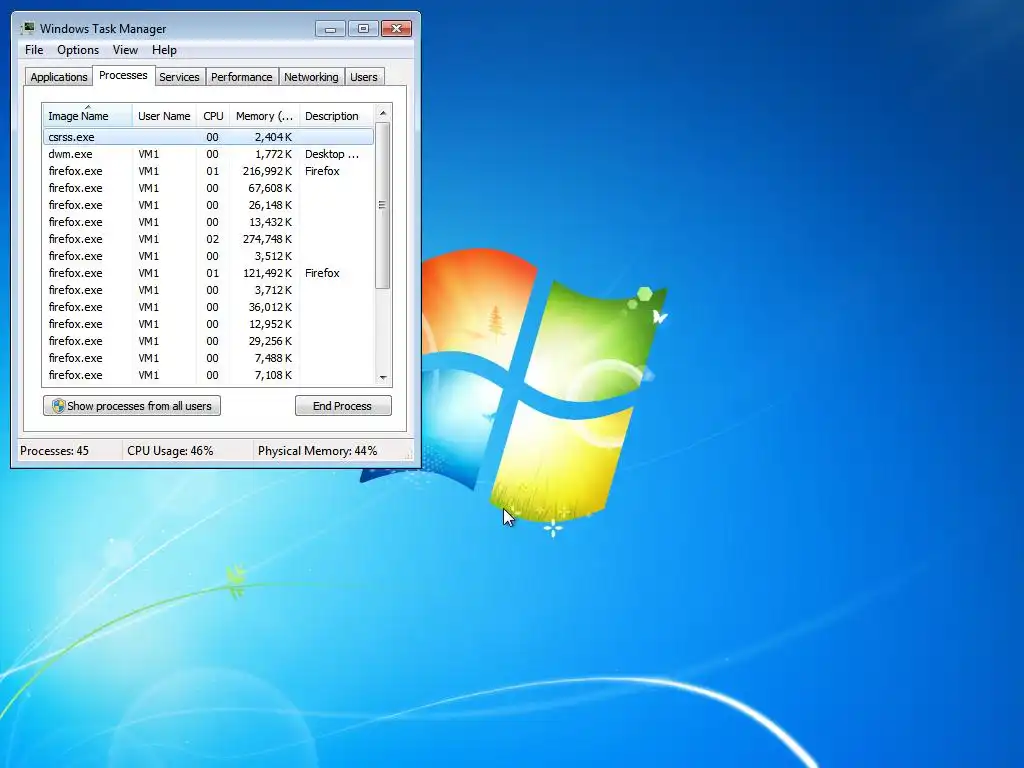Switch to the Users tab

tap(364, 77)
